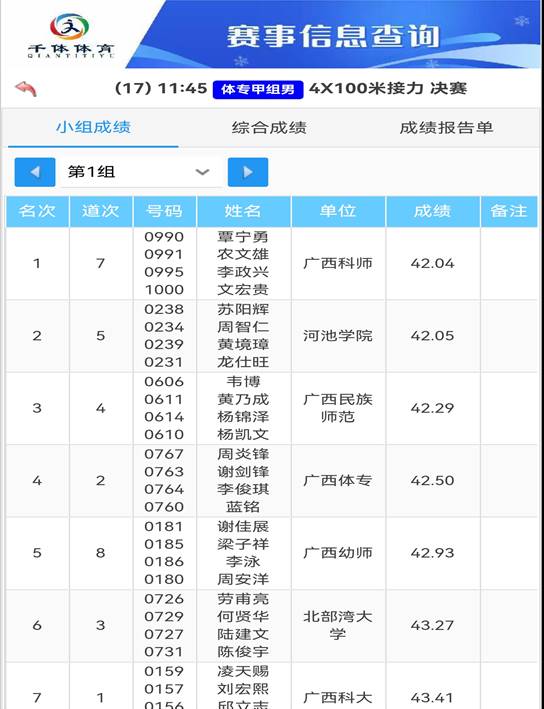The image size is (544, 709).
Task: Click the result 43.27
Action: [432, 625]
